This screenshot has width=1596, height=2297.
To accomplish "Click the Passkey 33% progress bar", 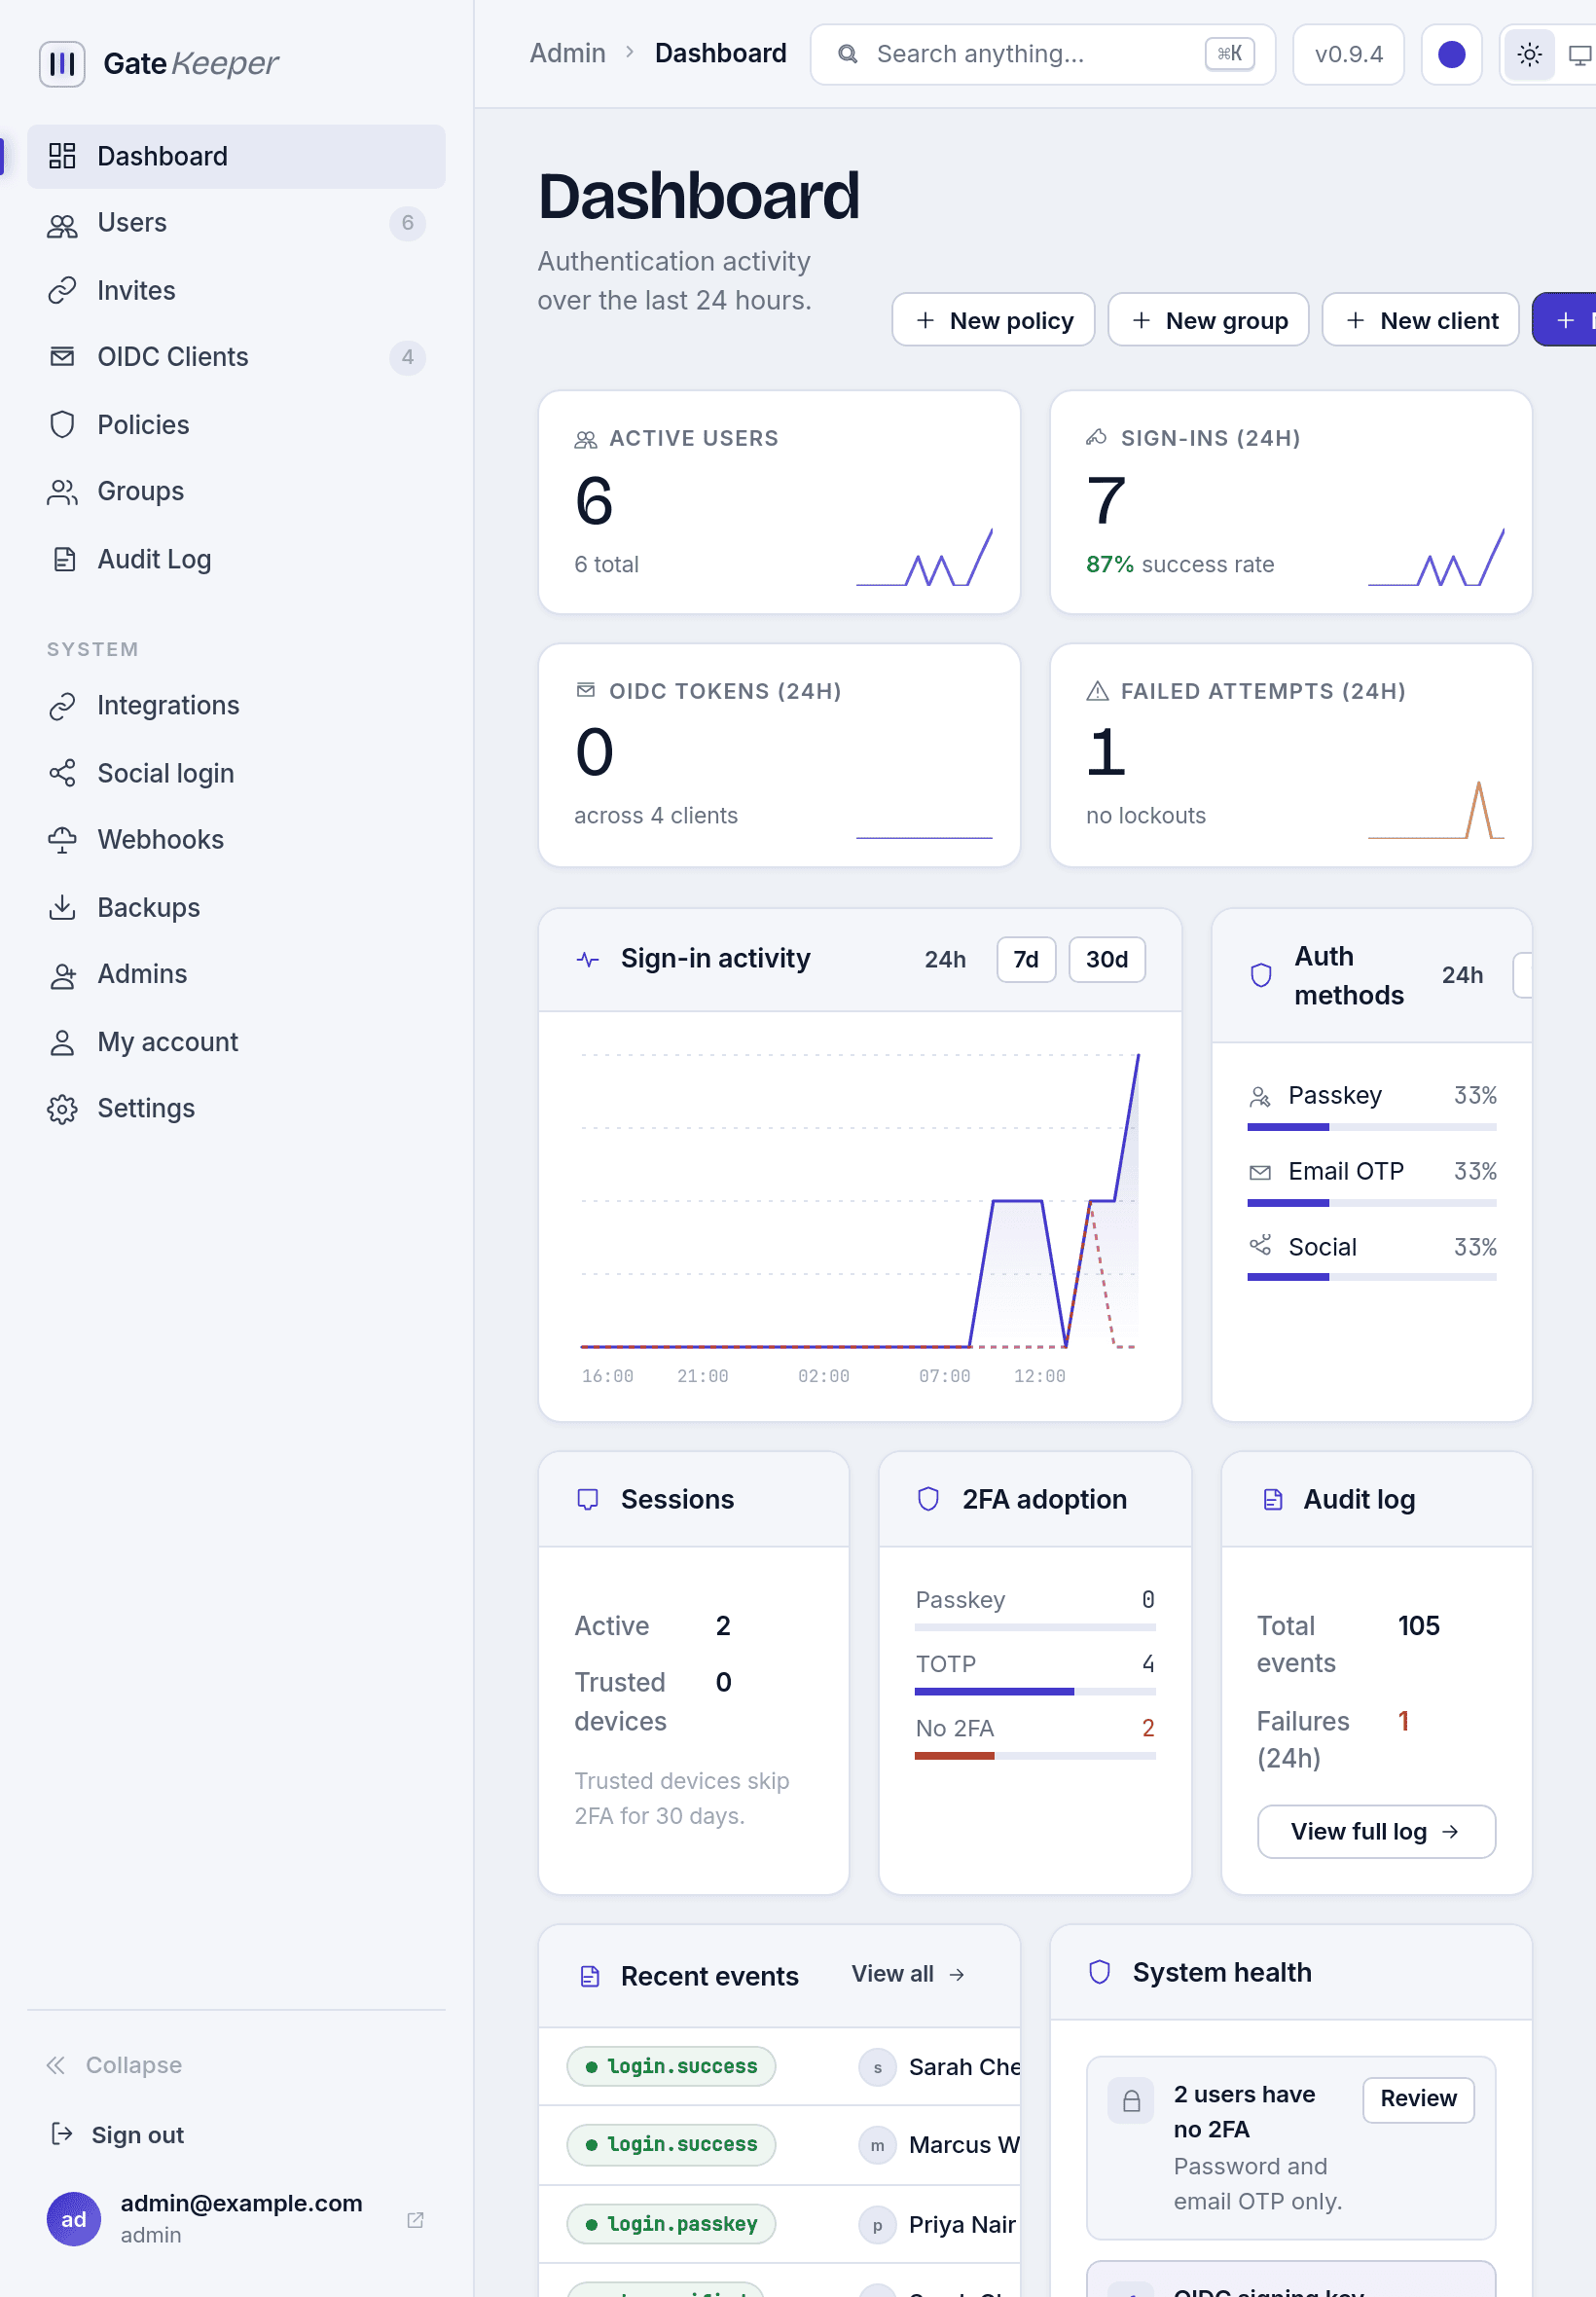I will (x=1372, y=1128).
